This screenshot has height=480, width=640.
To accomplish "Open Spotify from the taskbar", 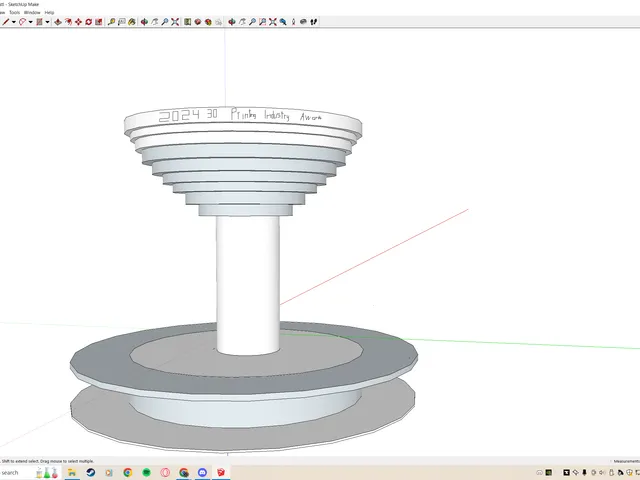I will [146, 473].
